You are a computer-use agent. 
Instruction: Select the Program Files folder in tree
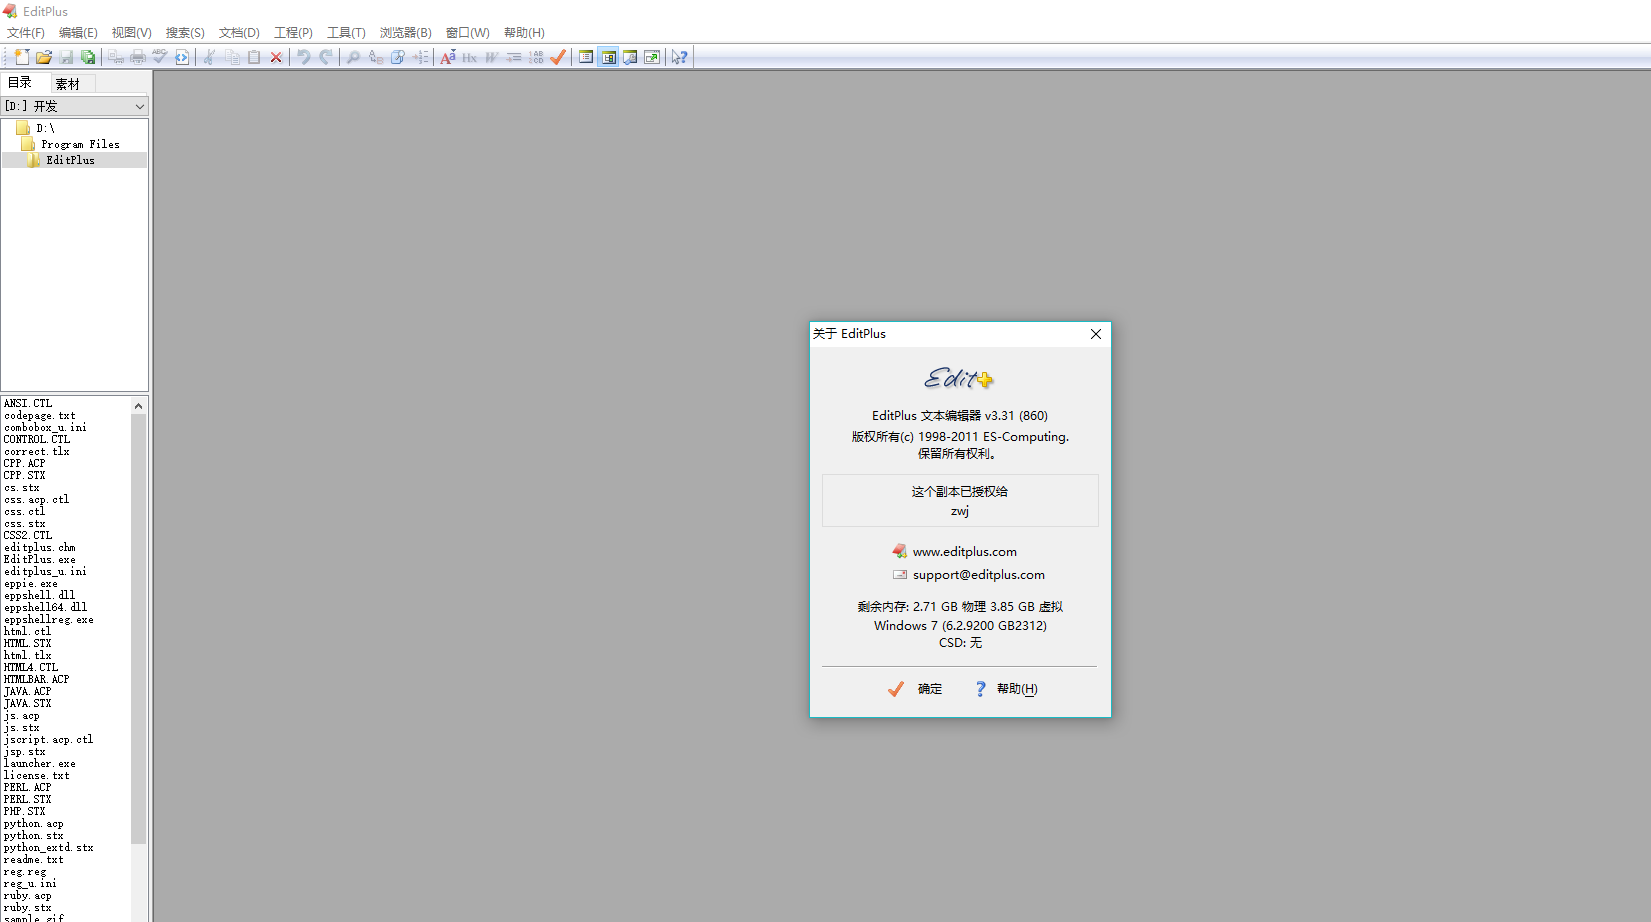[80, 144]
